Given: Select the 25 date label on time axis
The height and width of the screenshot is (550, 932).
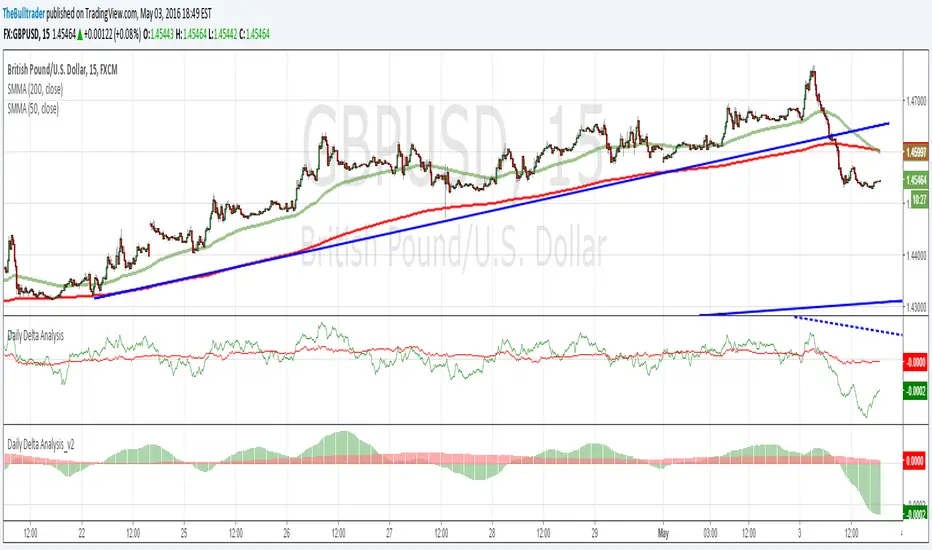Looking at the screenshot, I should (184, 533).
